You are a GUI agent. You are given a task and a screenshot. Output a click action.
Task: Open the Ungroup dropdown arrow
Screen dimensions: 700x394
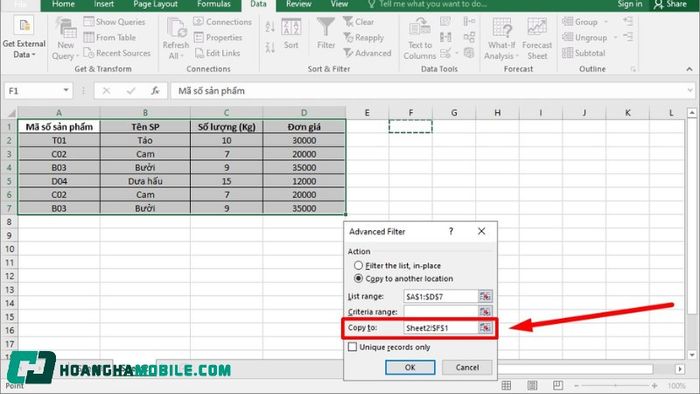tap(615, 37)
